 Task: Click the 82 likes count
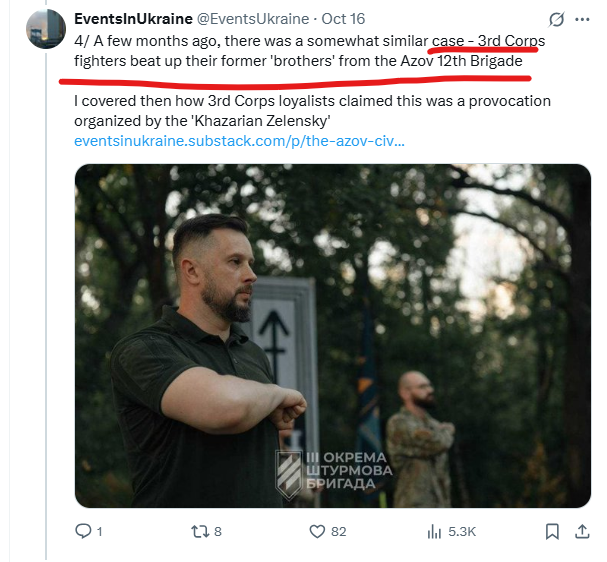(339, 532)
